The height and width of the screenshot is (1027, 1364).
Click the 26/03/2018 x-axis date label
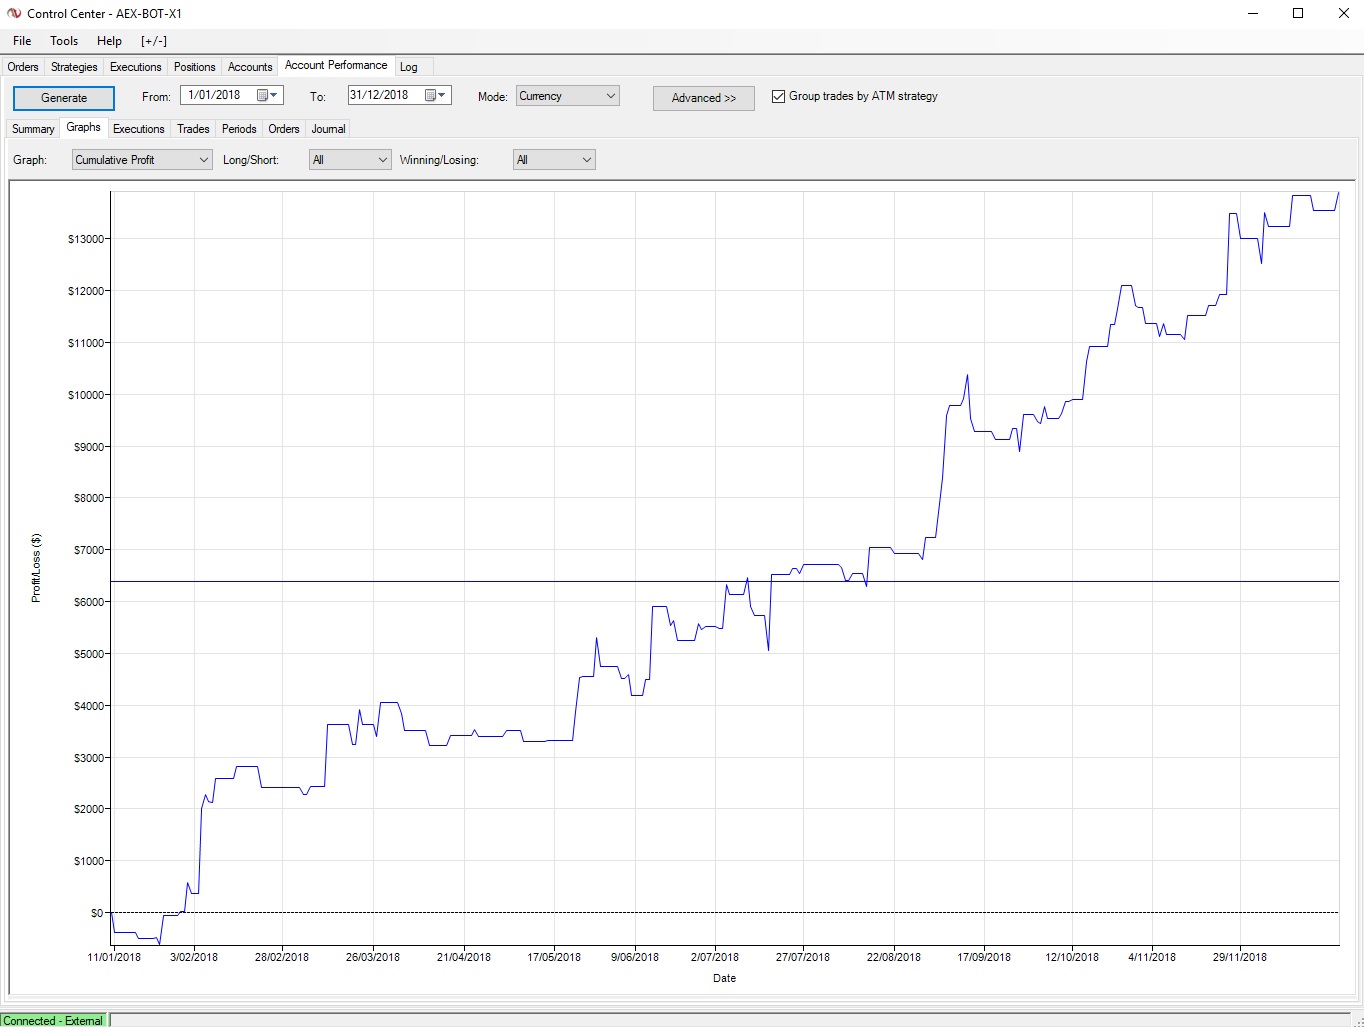(373, 957)
